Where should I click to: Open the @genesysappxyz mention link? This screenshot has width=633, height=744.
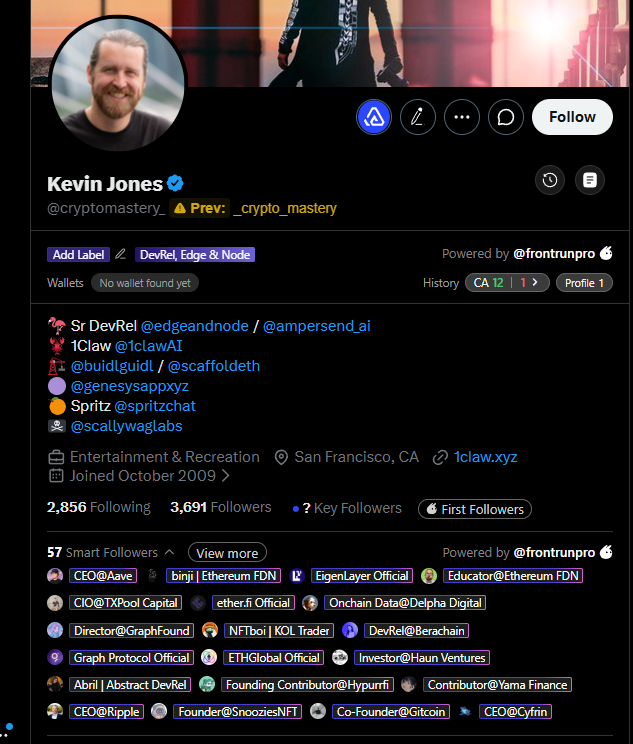130,386
